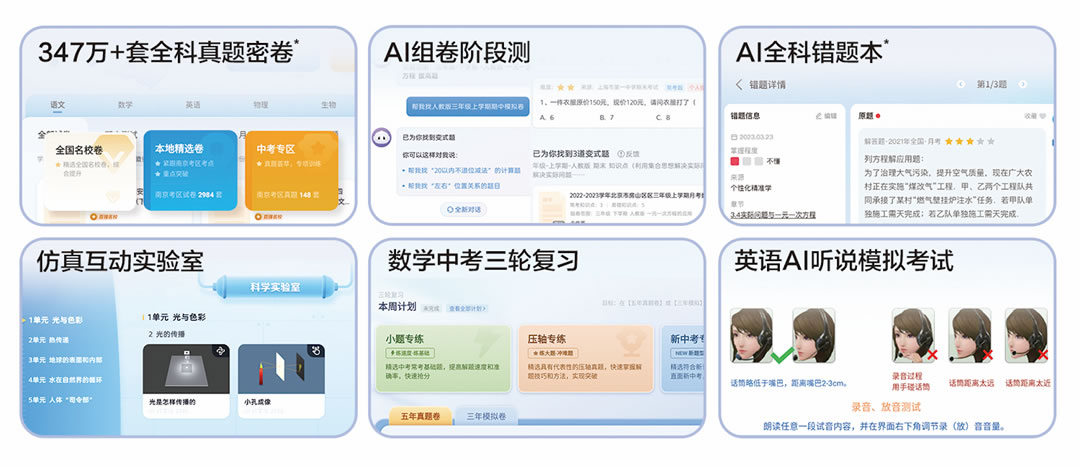Click the 收藏 heart icon
The height and width of the screenshot is (467, 1080).
[x=1041, y=116]
